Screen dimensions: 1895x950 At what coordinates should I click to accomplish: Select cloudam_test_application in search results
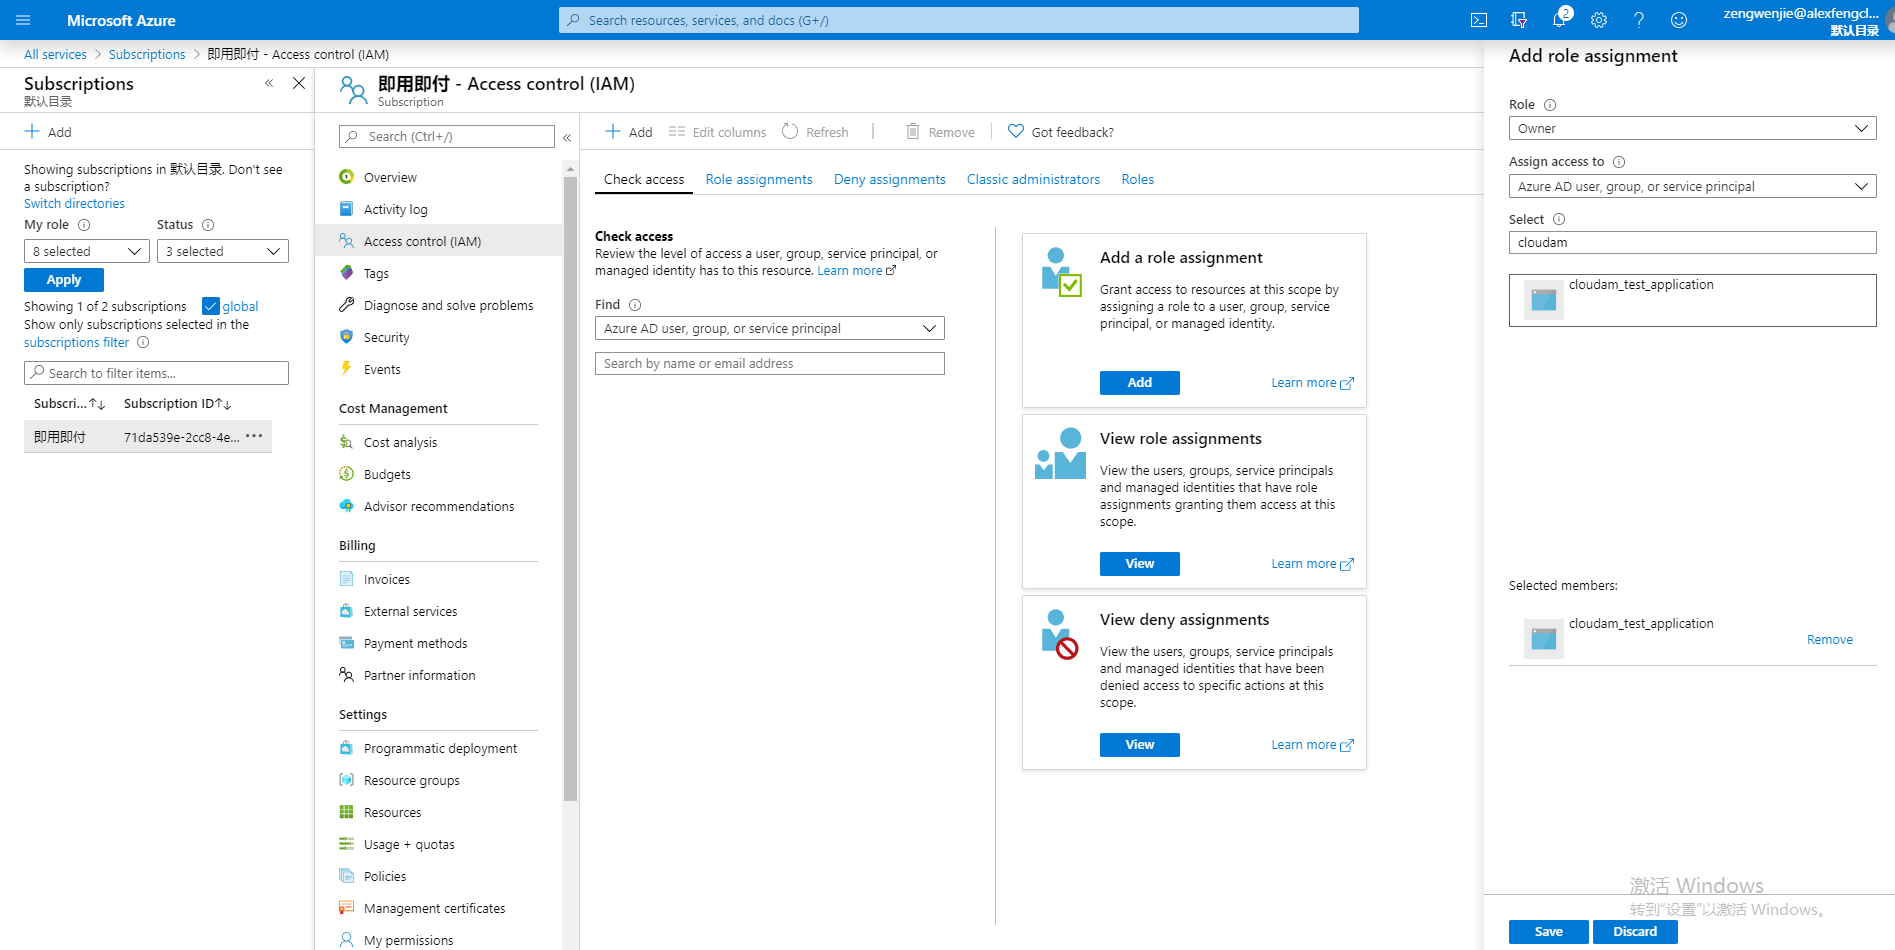(x=1692, y=300)
